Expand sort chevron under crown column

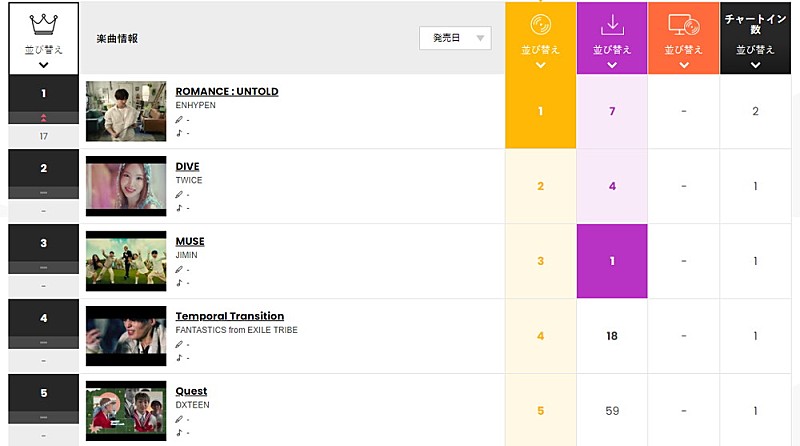pyautogui.click(x=43, y=65)
